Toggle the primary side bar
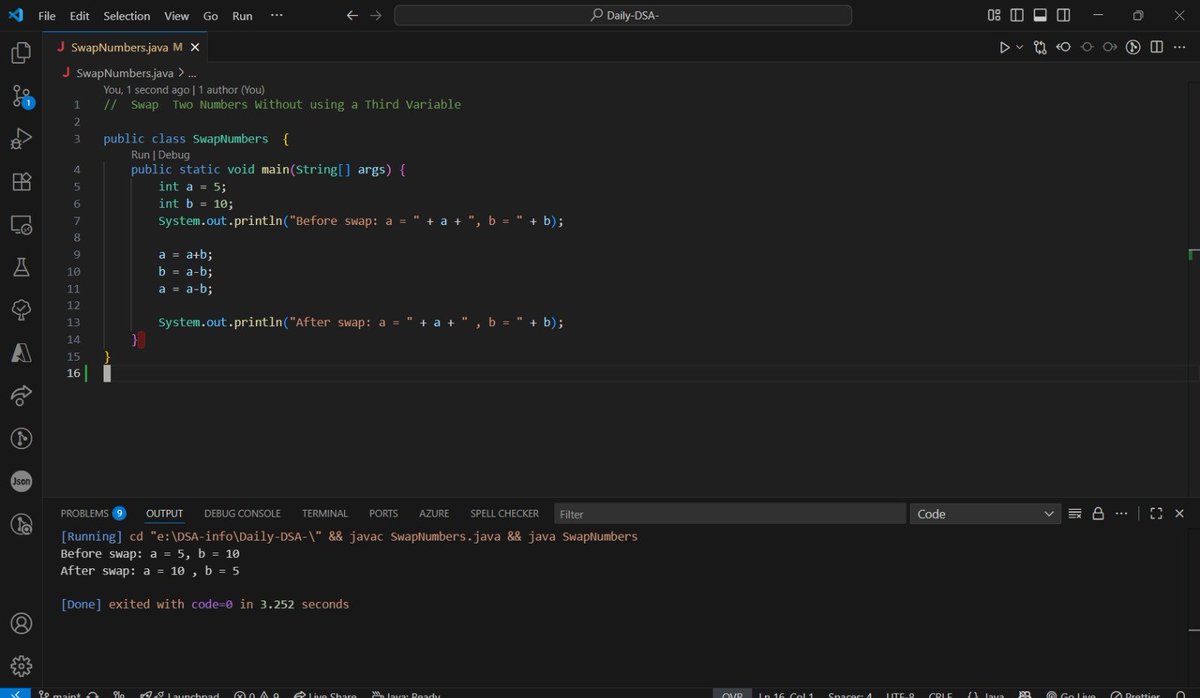This screenshot has height=698, width=1200. pos(1017,15)
